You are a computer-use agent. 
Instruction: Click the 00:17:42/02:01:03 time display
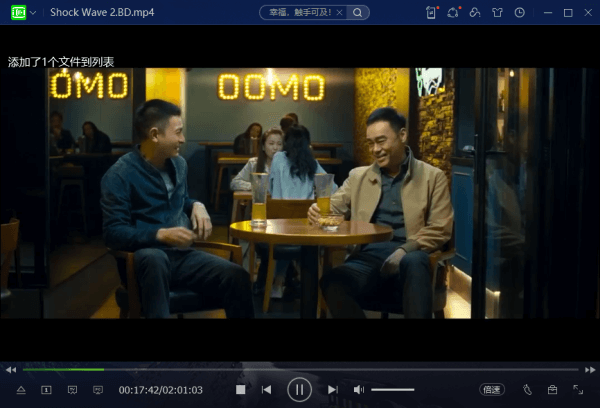161,390
